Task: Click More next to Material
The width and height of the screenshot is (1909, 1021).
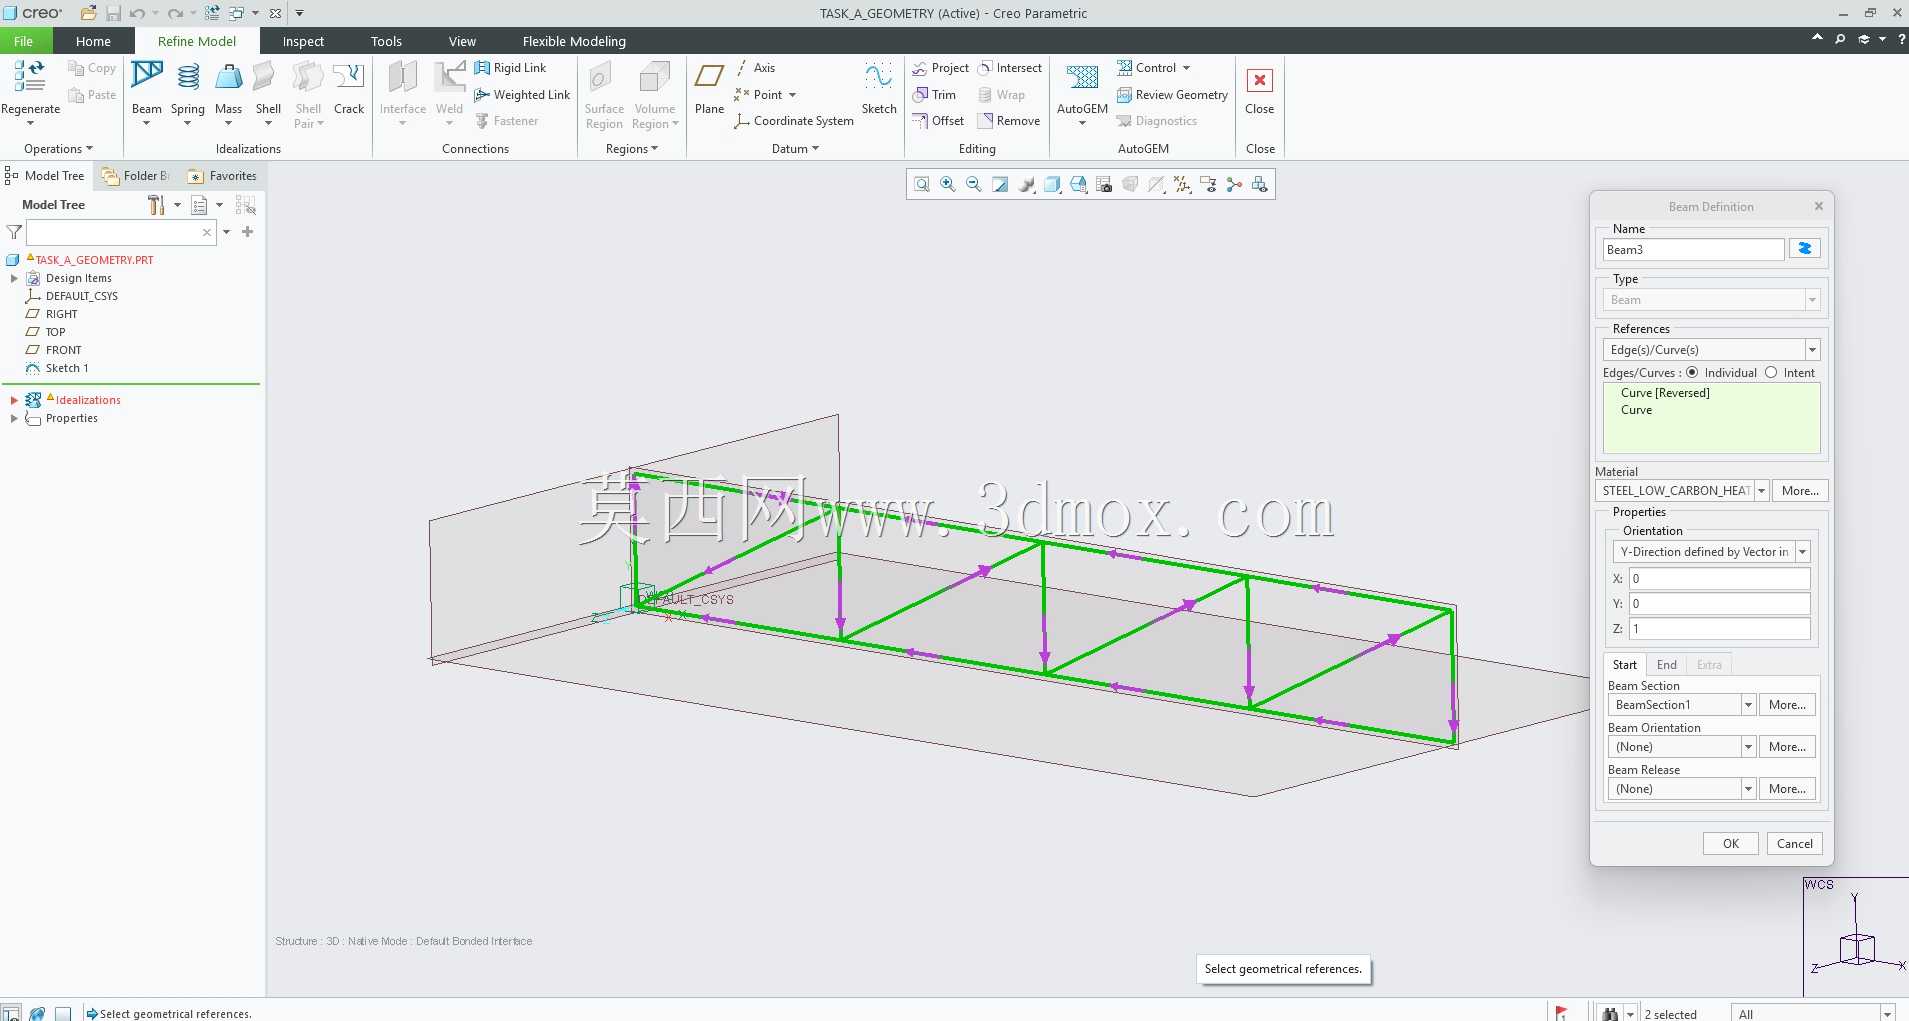Action: tap(1800, 491)
